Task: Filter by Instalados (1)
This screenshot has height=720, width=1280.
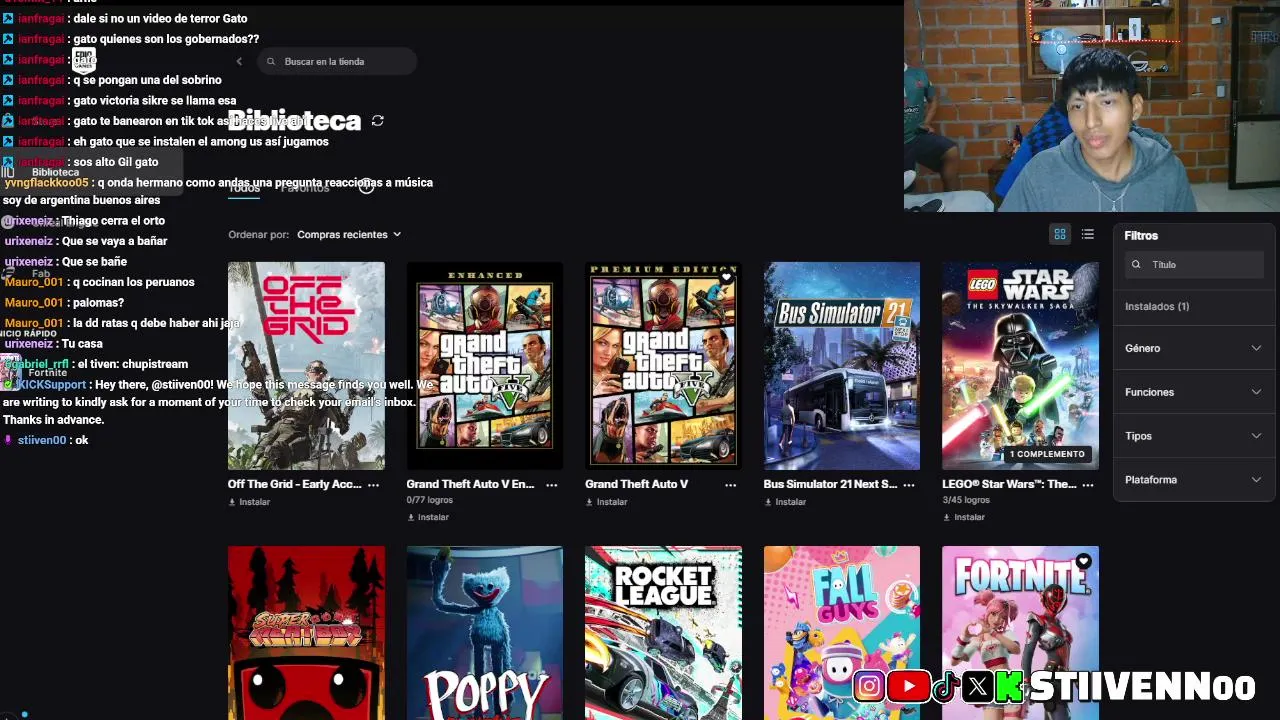Action: (1157, 306)
